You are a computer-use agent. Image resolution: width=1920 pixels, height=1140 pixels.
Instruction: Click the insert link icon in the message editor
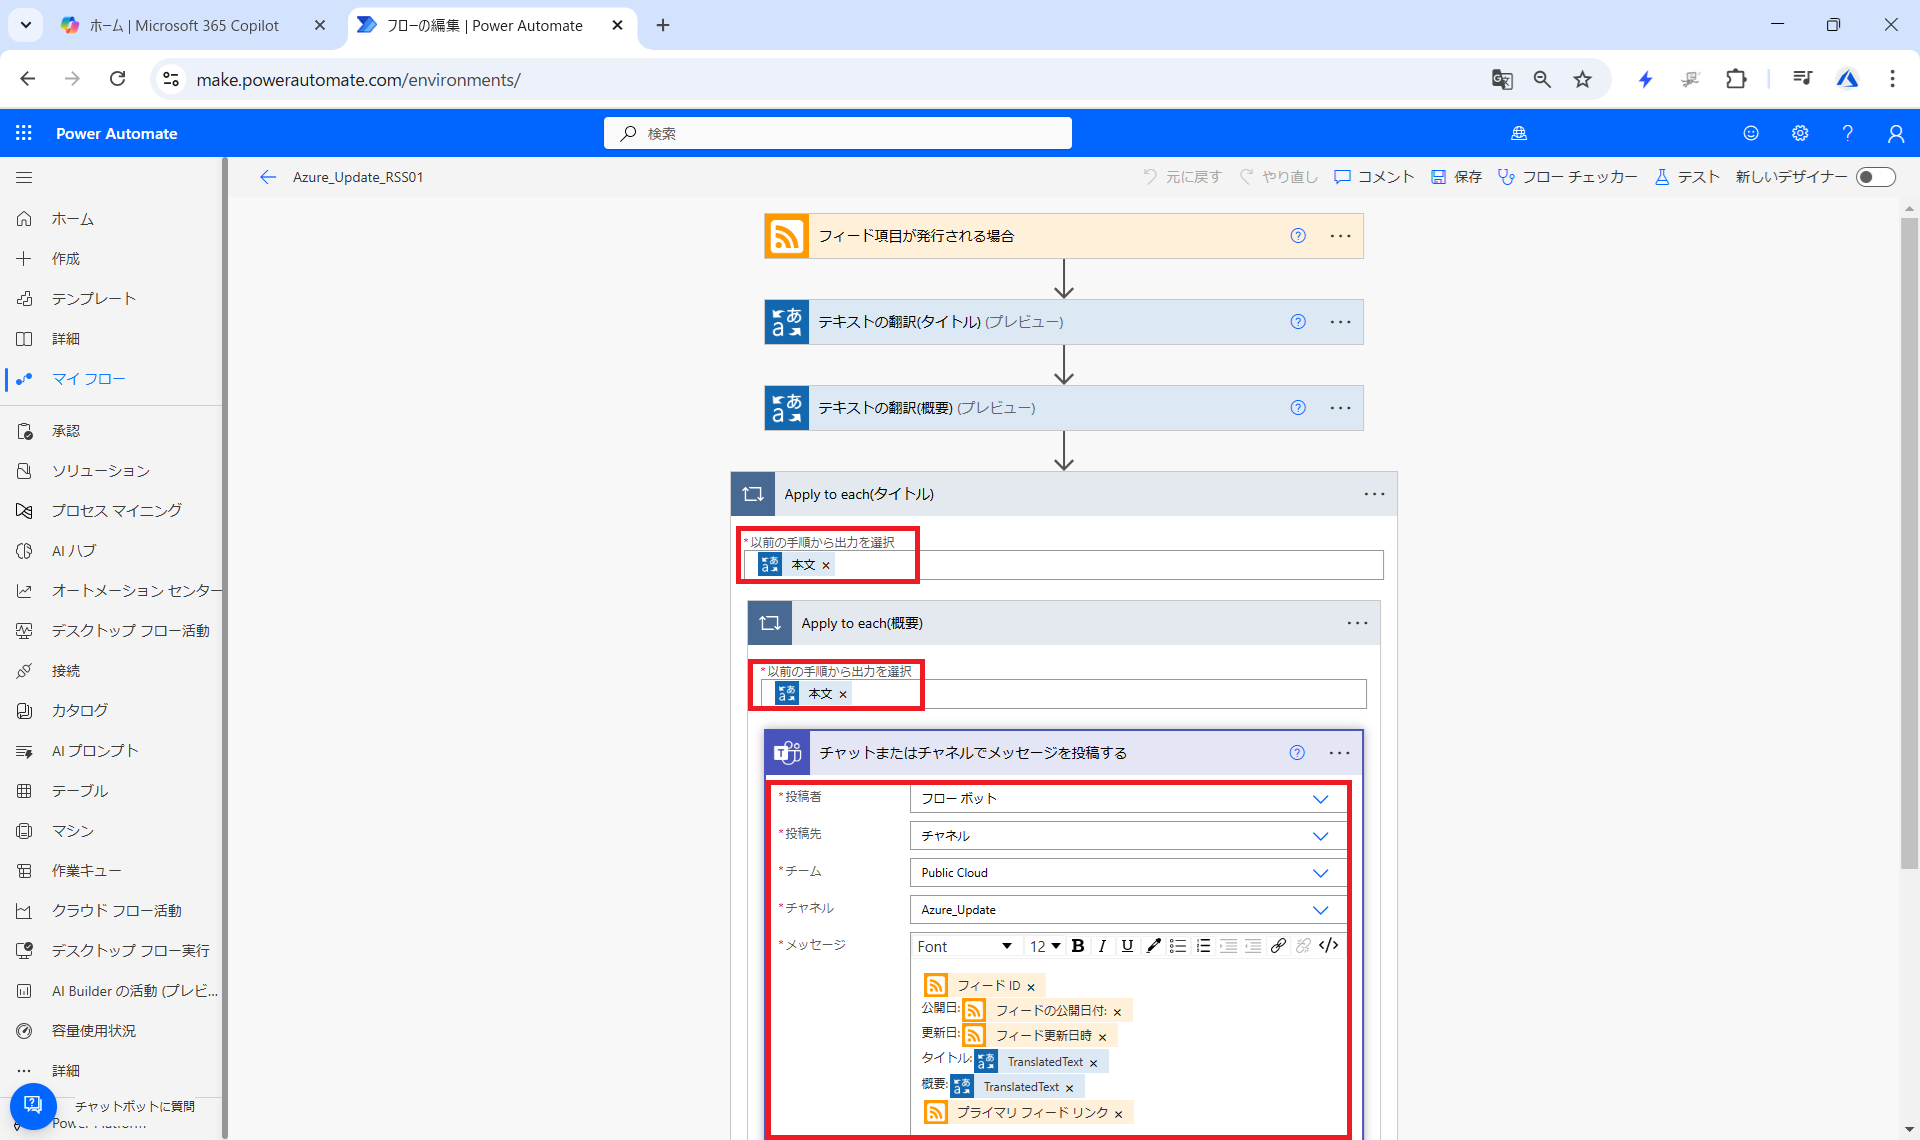click(1278, 946)
